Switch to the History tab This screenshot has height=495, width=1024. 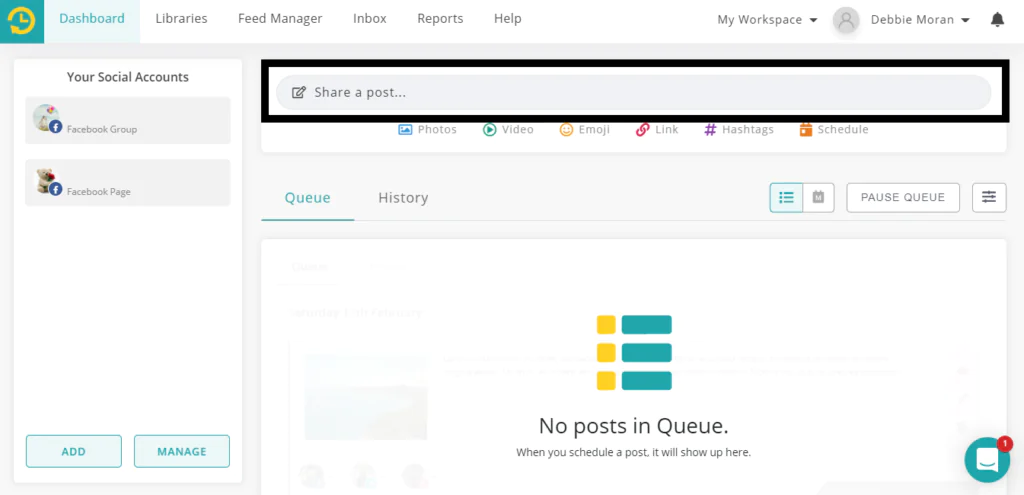(x=403, y=198)
